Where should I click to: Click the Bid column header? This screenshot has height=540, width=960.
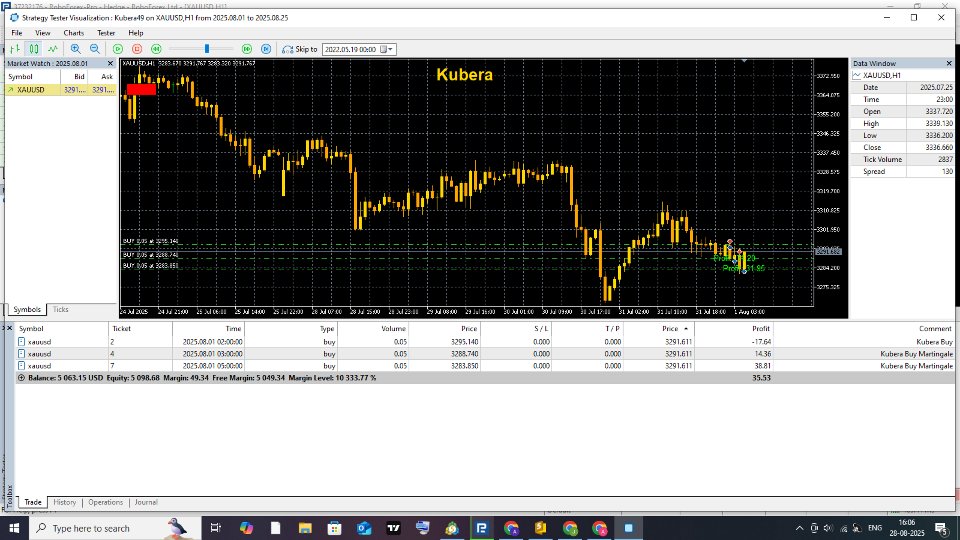tap(74, 77)
